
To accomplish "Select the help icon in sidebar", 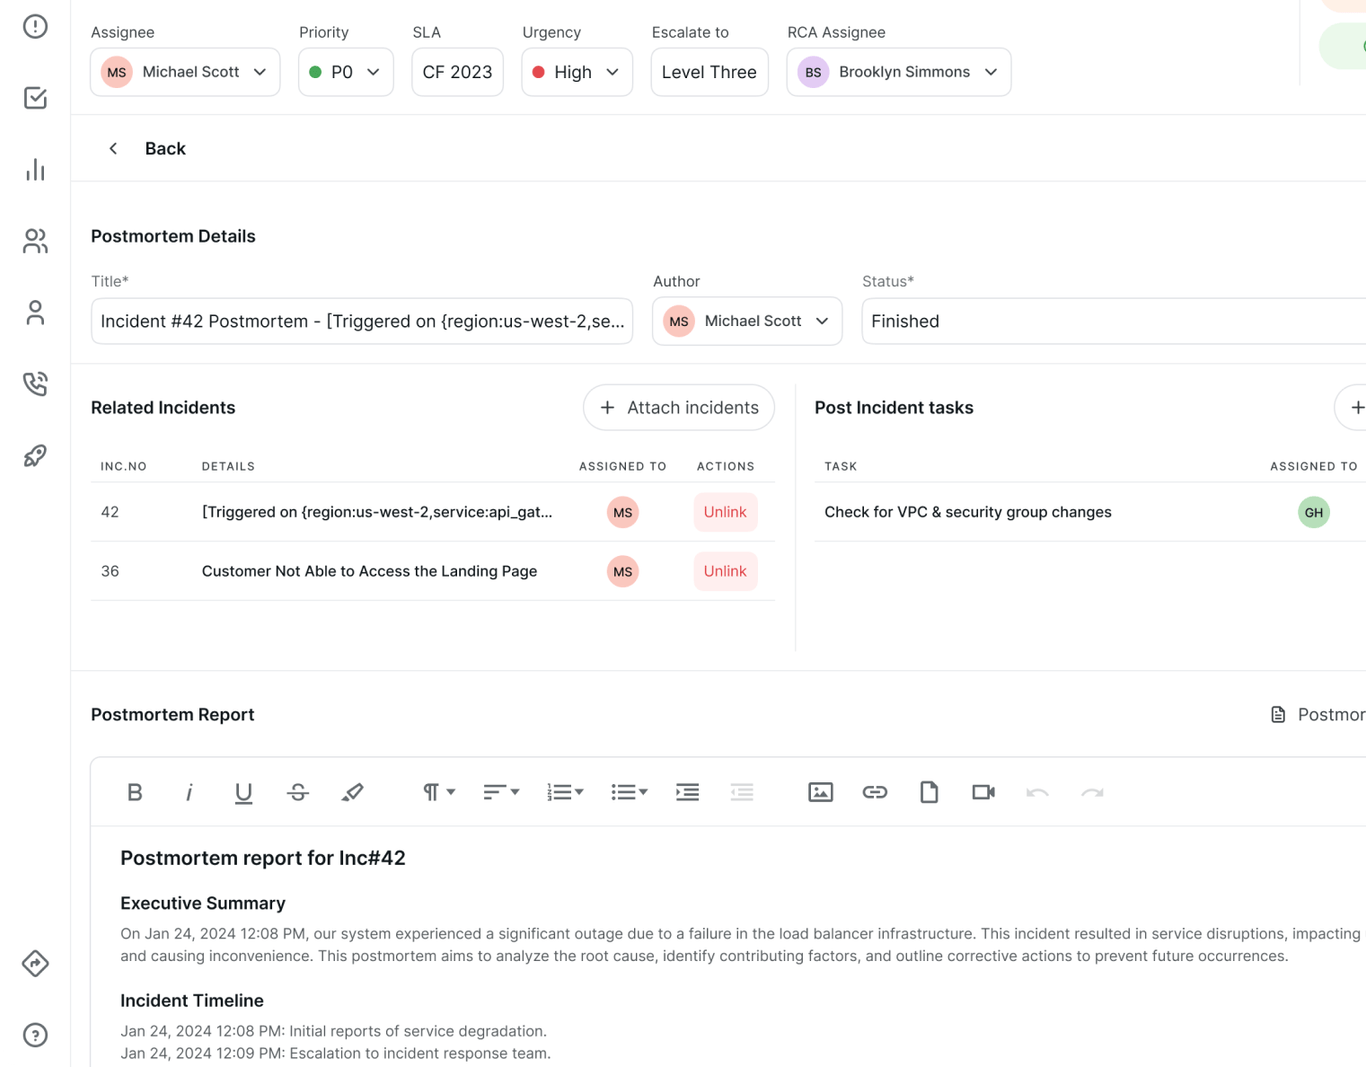I will click(x=34, y=1035).
